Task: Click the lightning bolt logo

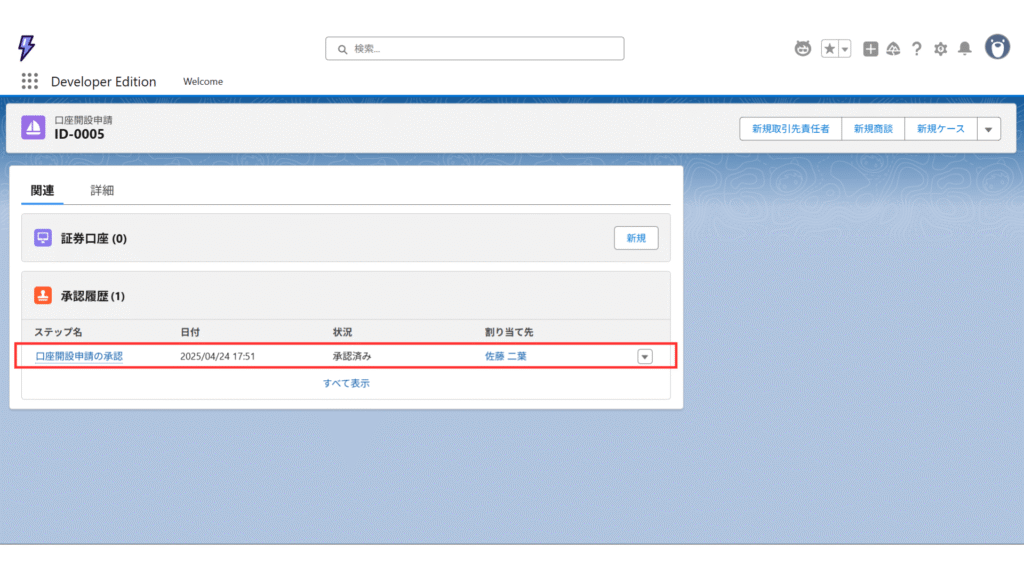Action: click(x=26, y=48)
